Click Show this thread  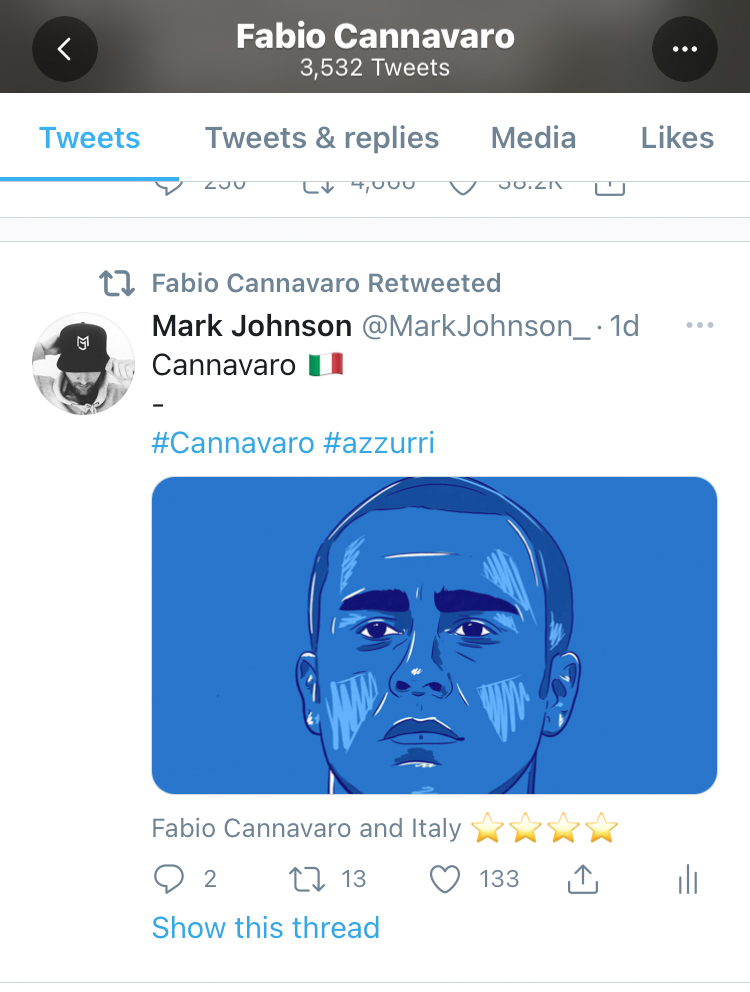(x=265, y=928)
